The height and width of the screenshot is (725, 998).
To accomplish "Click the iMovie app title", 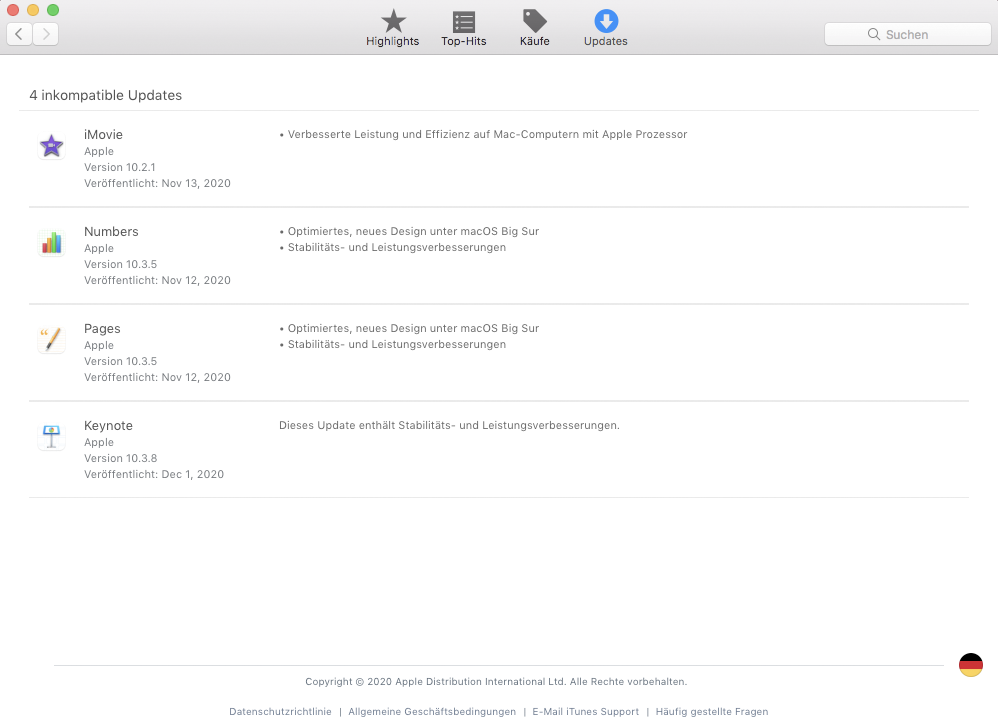I will pyautogui.click(x=103, y=134).
